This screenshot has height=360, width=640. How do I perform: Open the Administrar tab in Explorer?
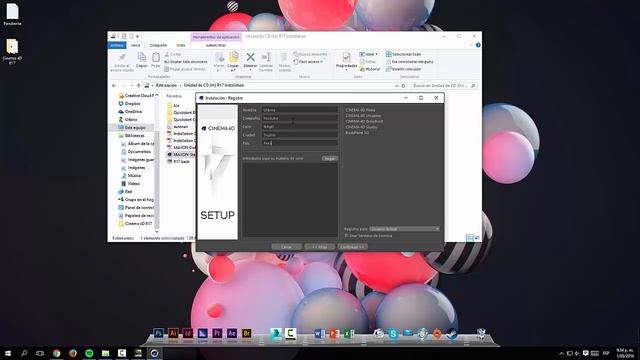click(x=216, y=45)
